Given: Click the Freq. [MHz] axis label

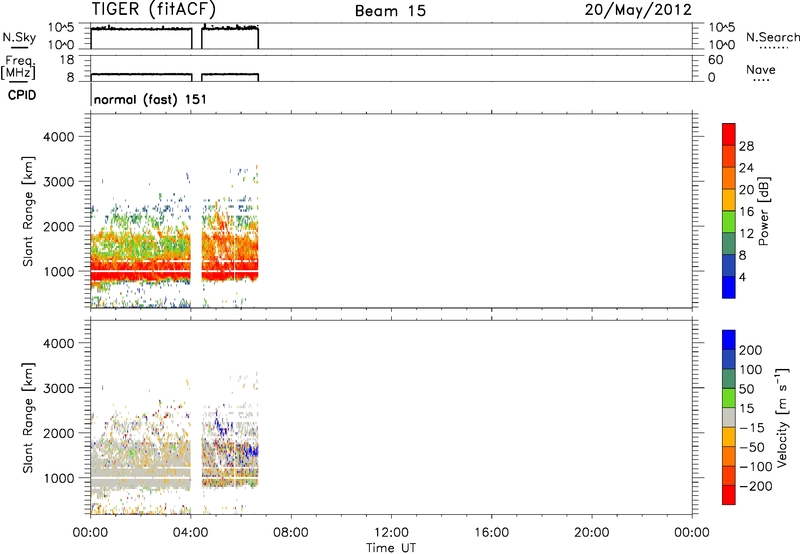Looking at the screenshot, I should click(18, 68).
